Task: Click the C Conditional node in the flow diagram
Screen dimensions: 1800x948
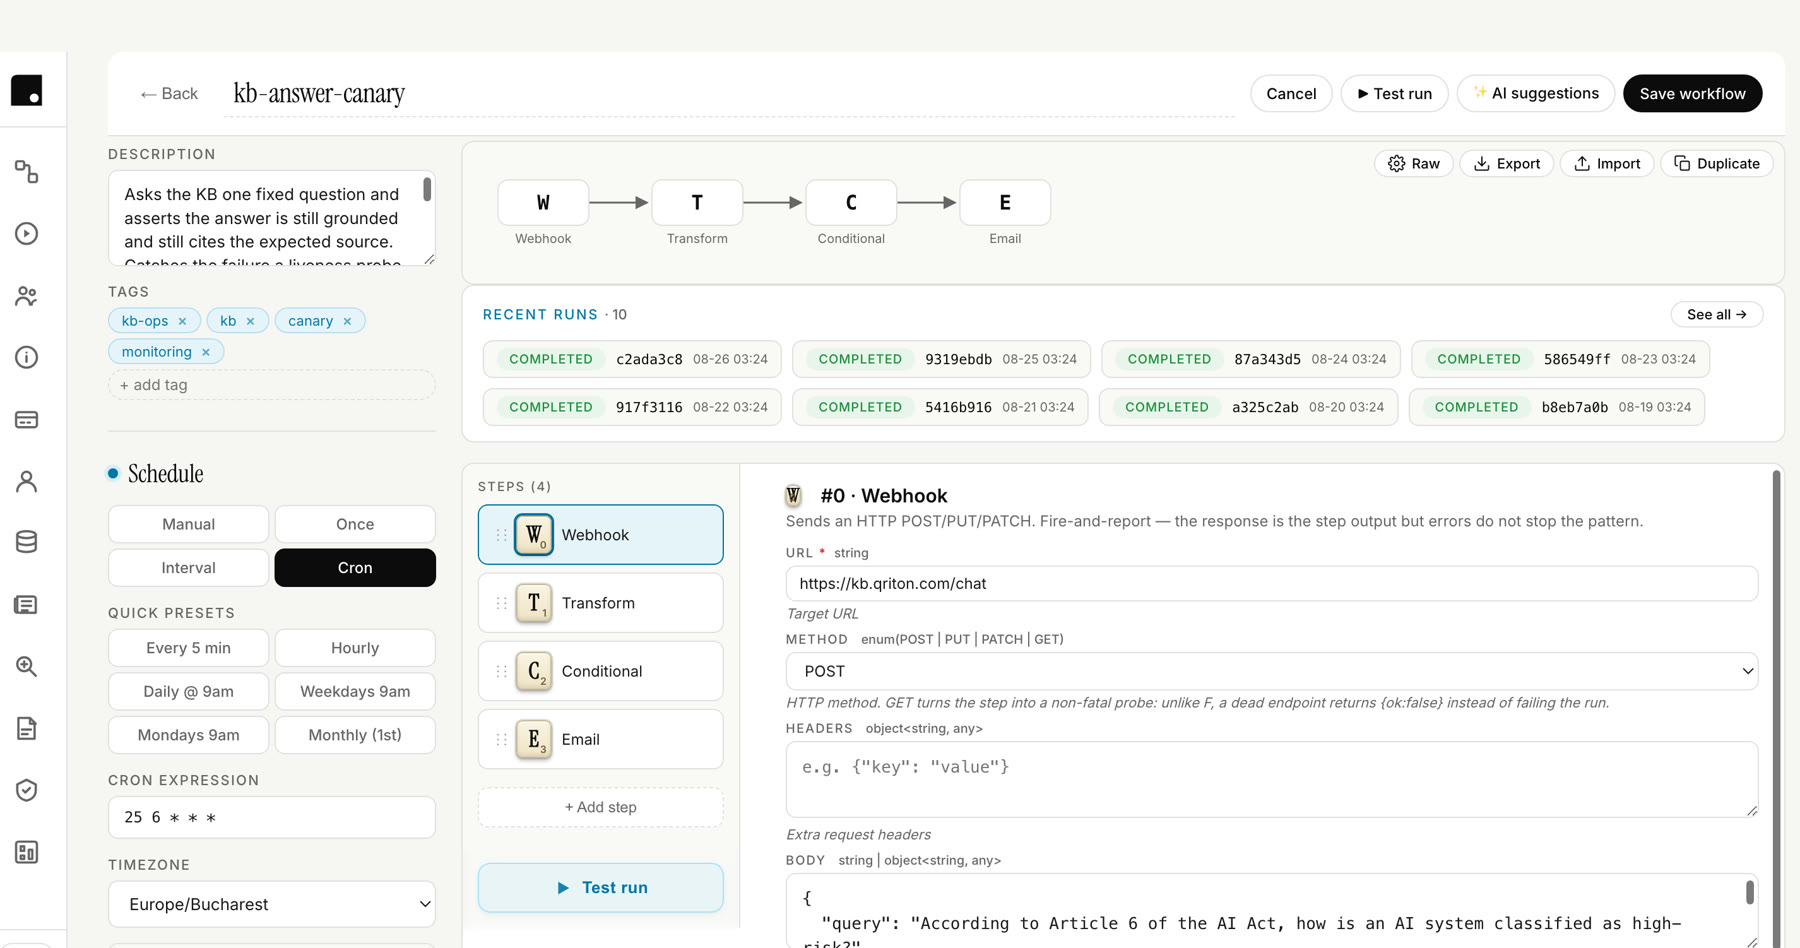Action: [851, 203]
